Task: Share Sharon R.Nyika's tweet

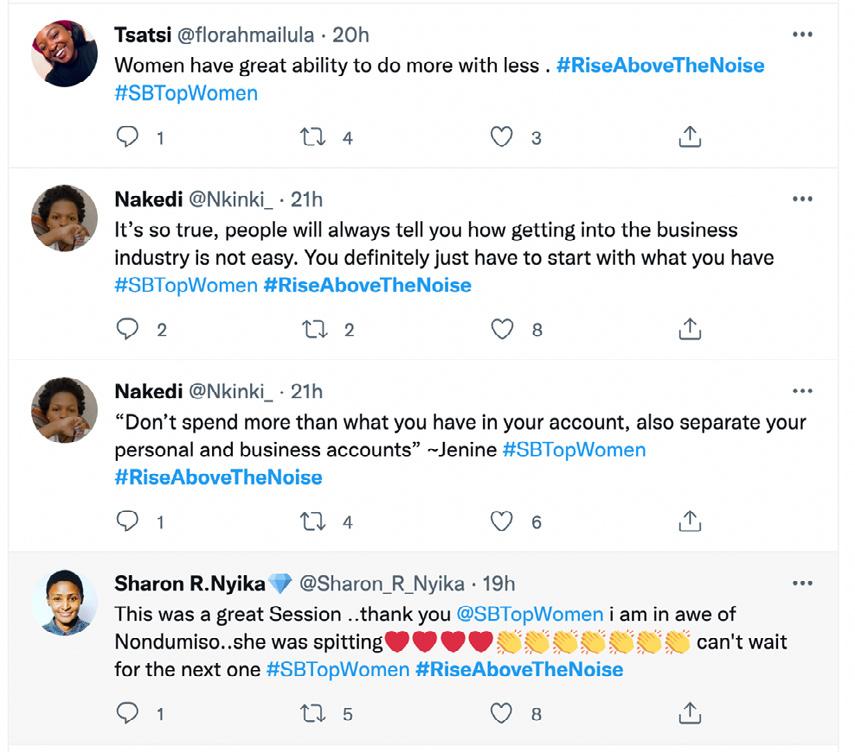Action: point(689,713)
